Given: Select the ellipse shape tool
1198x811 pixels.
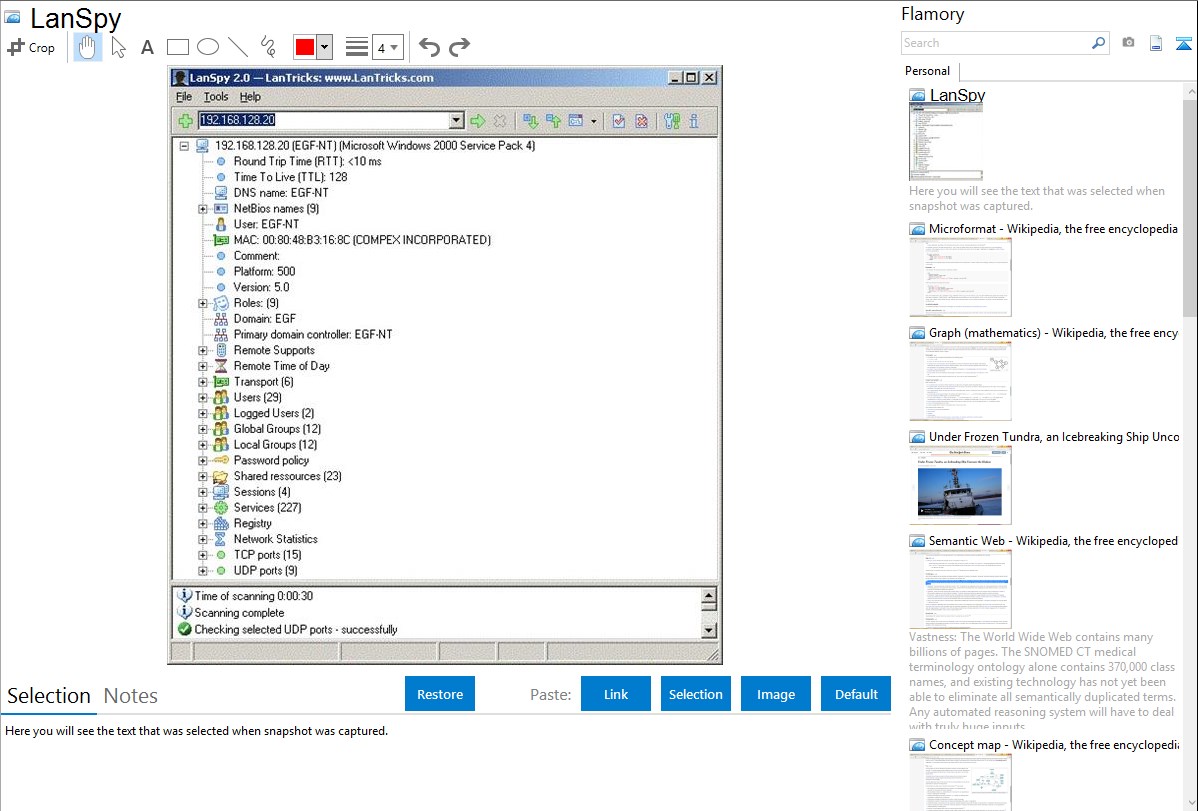Looking at the screenshot, I should [x=208, y=47].
